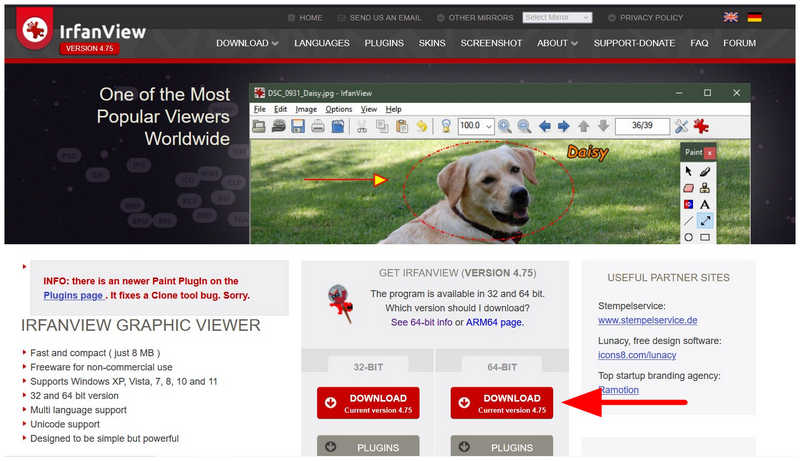Click the save floppy disk toolbar icon
The image size is (800, 461).
[x=298, y=126]
